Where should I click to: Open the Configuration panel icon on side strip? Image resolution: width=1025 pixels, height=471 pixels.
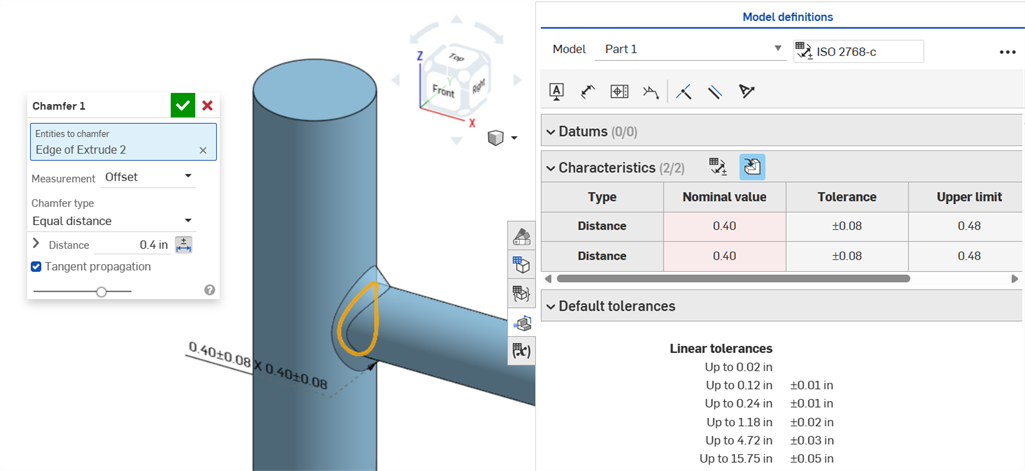[x=522, y=265]
